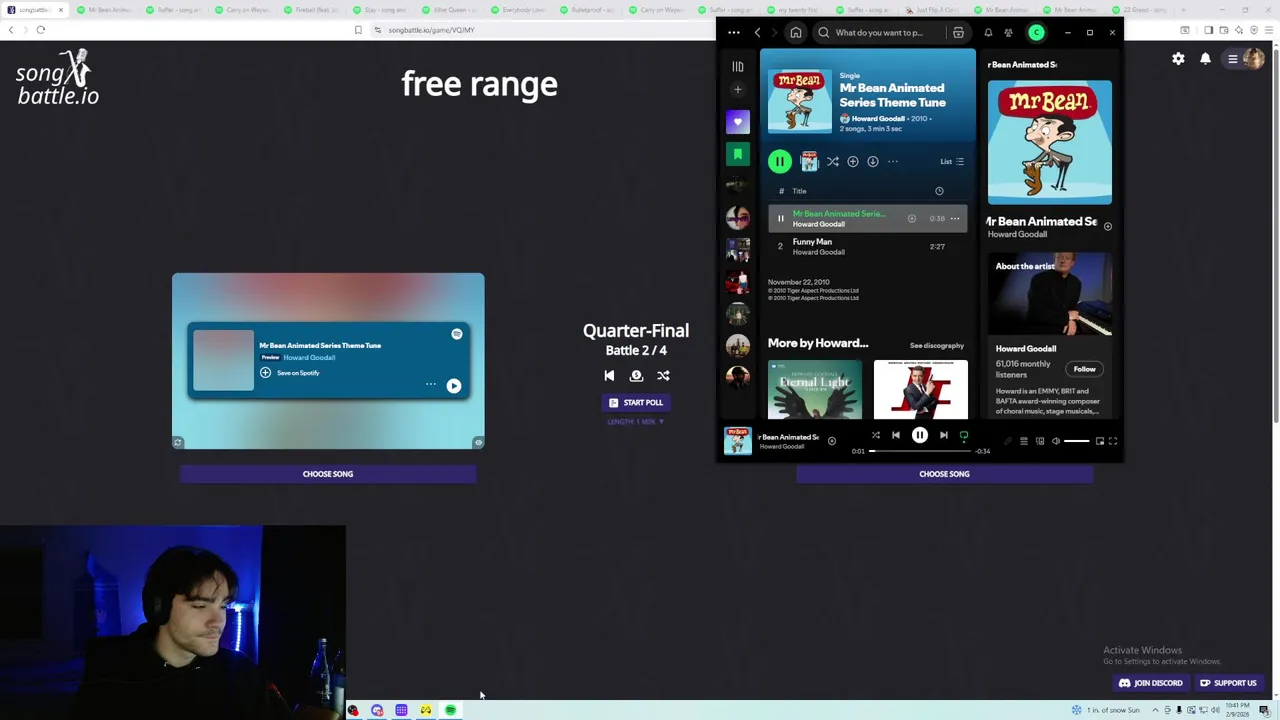Add the current song to Liked Songs in the player bar
The image size is (1280, 720).
coord(831,441)
